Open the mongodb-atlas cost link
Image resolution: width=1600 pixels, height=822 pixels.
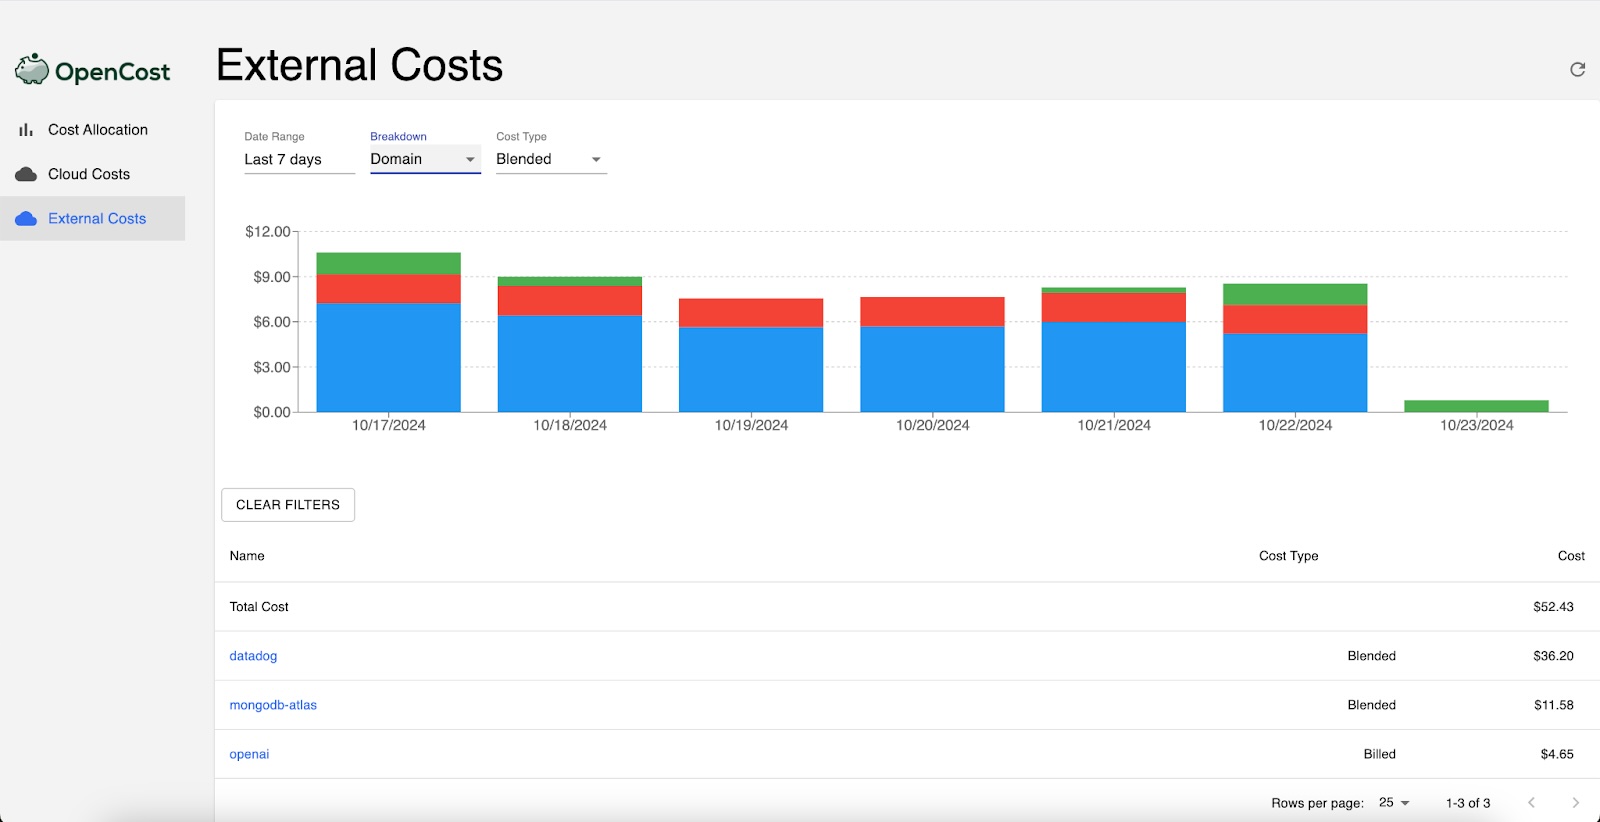273,705
